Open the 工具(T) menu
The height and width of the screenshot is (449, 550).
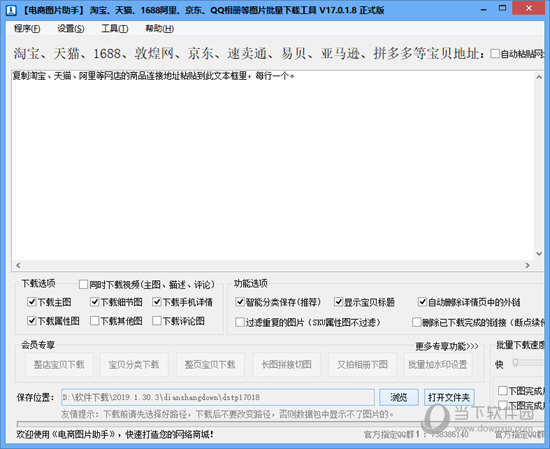click(114, 29)
